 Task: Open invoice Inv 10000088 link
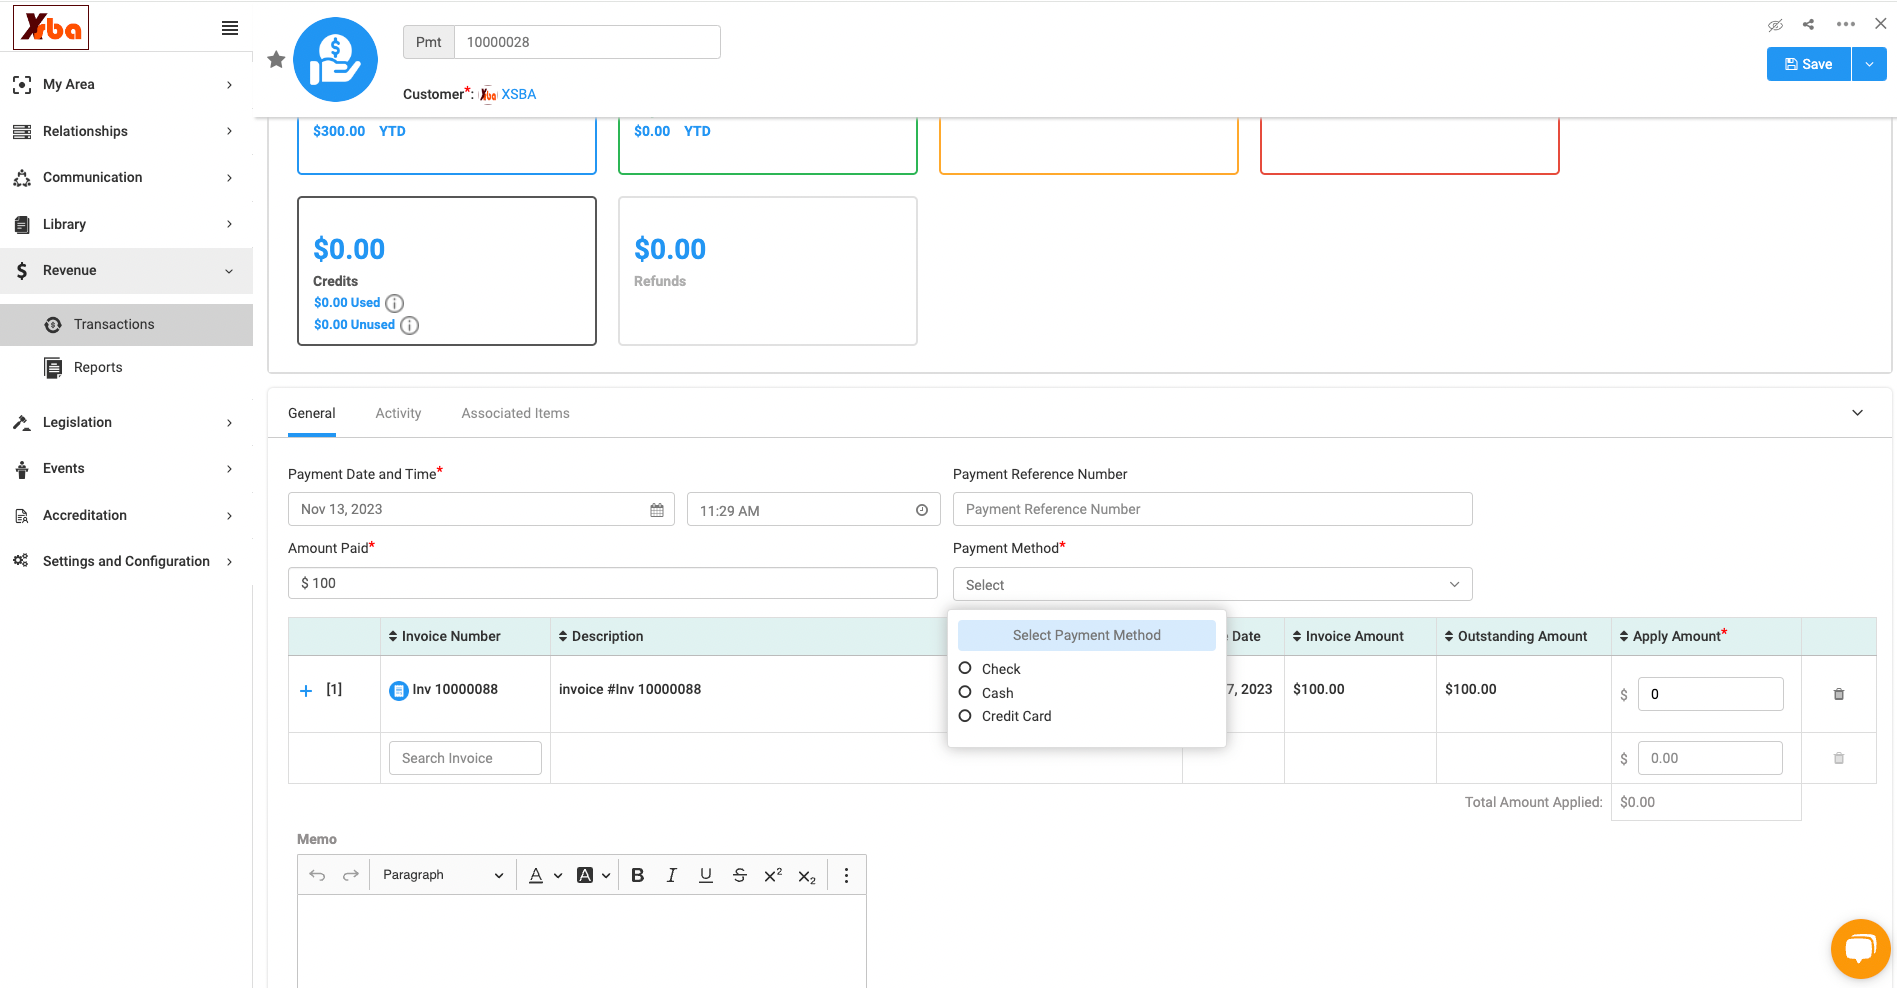(455, 689)
